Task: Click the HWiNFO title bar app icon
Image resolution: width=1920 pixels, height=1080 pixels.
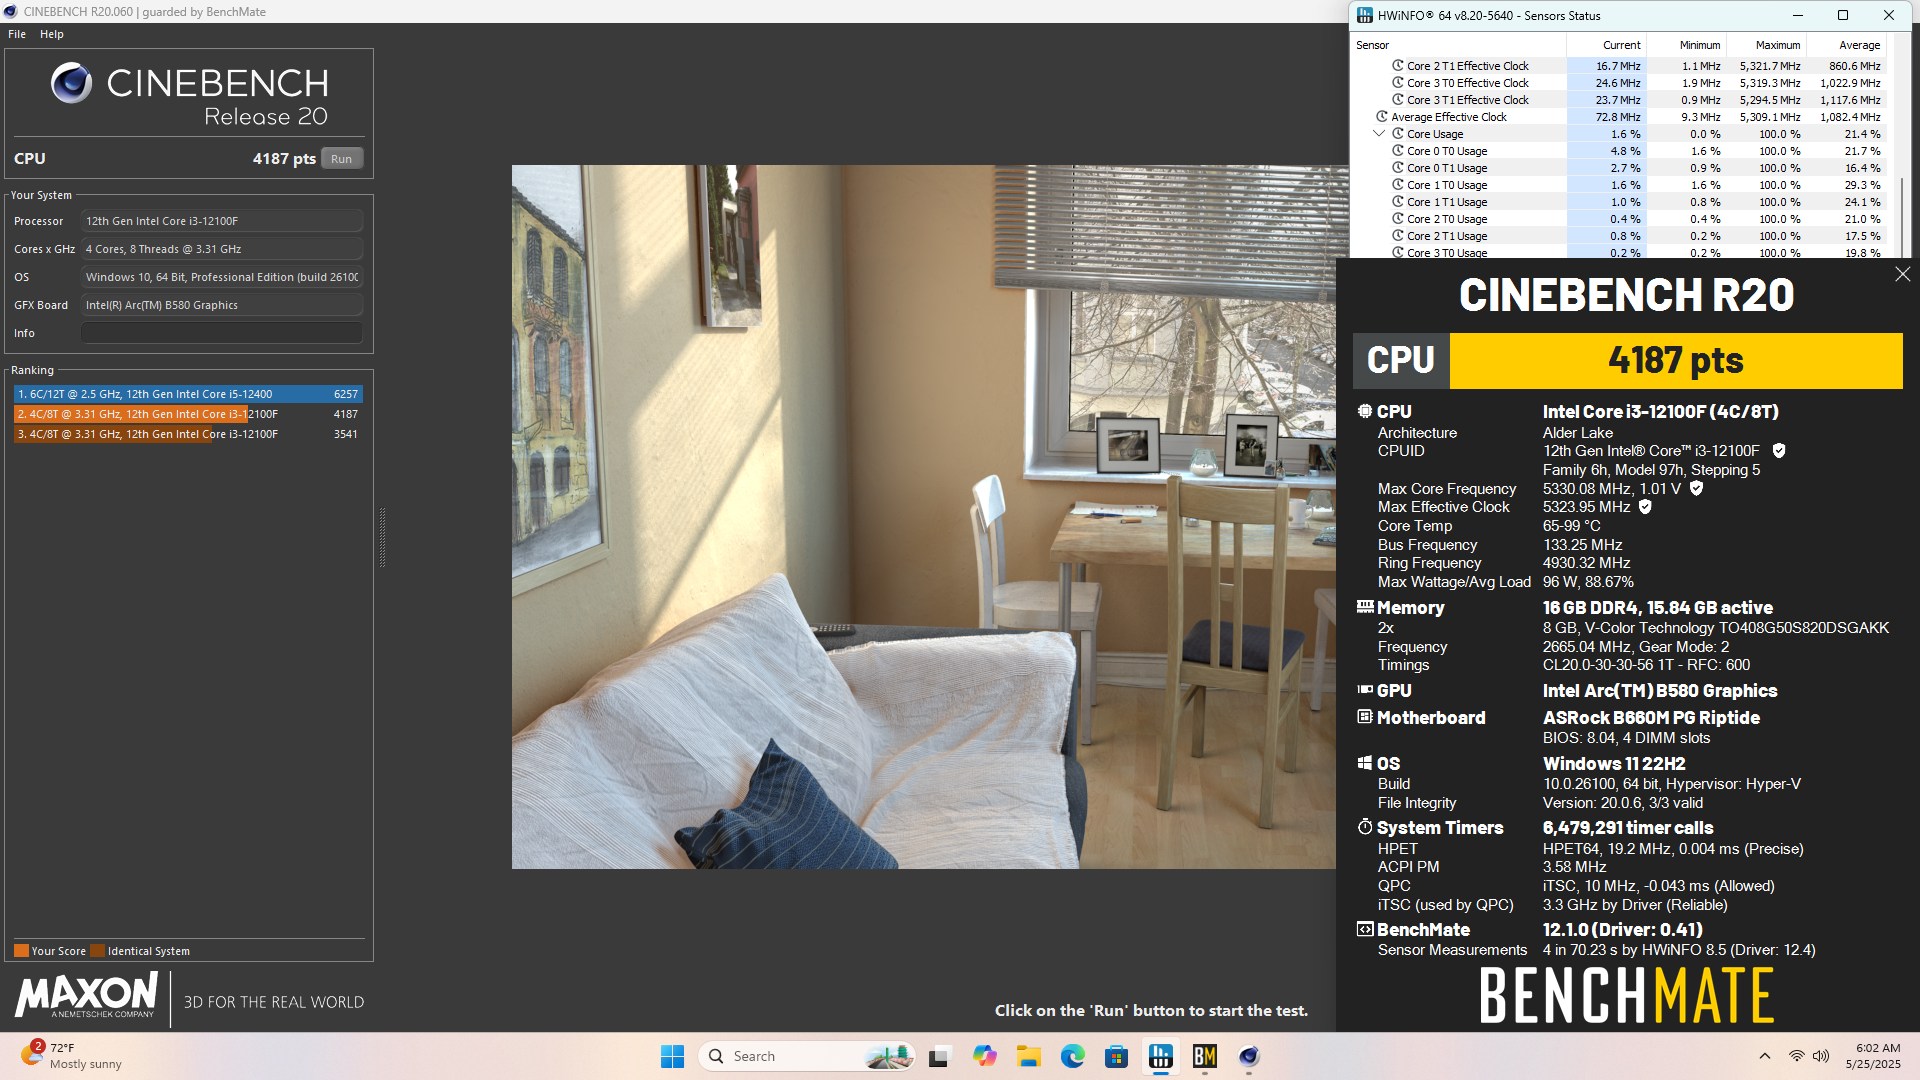Action: [x=1365, y=15]
